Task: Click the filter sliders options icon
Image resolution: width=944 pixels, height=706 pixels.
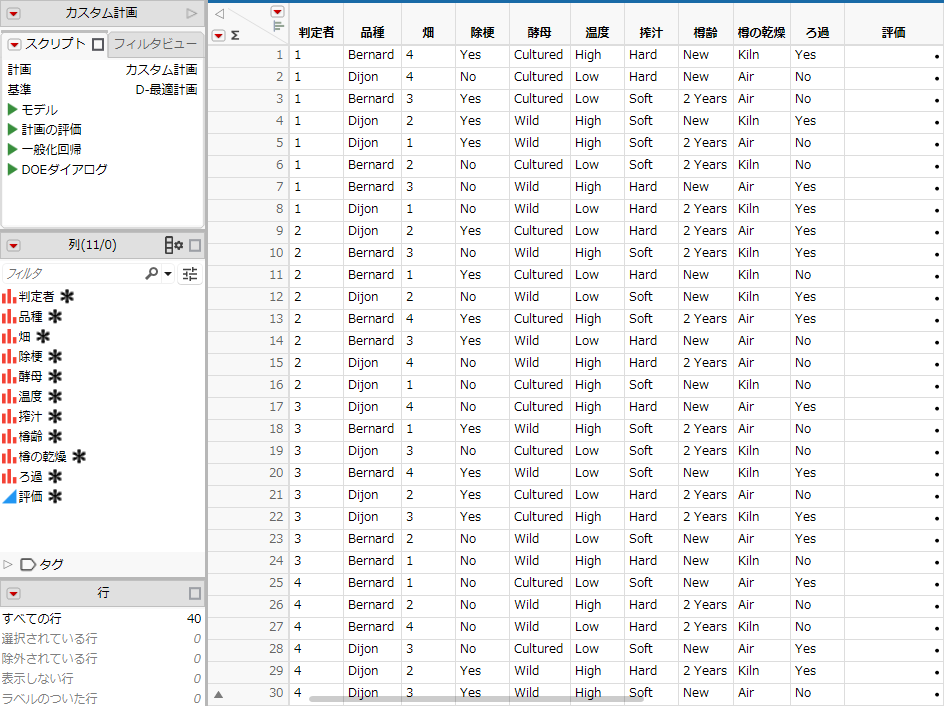Action: pyautogui.click(x=190, y=274)
